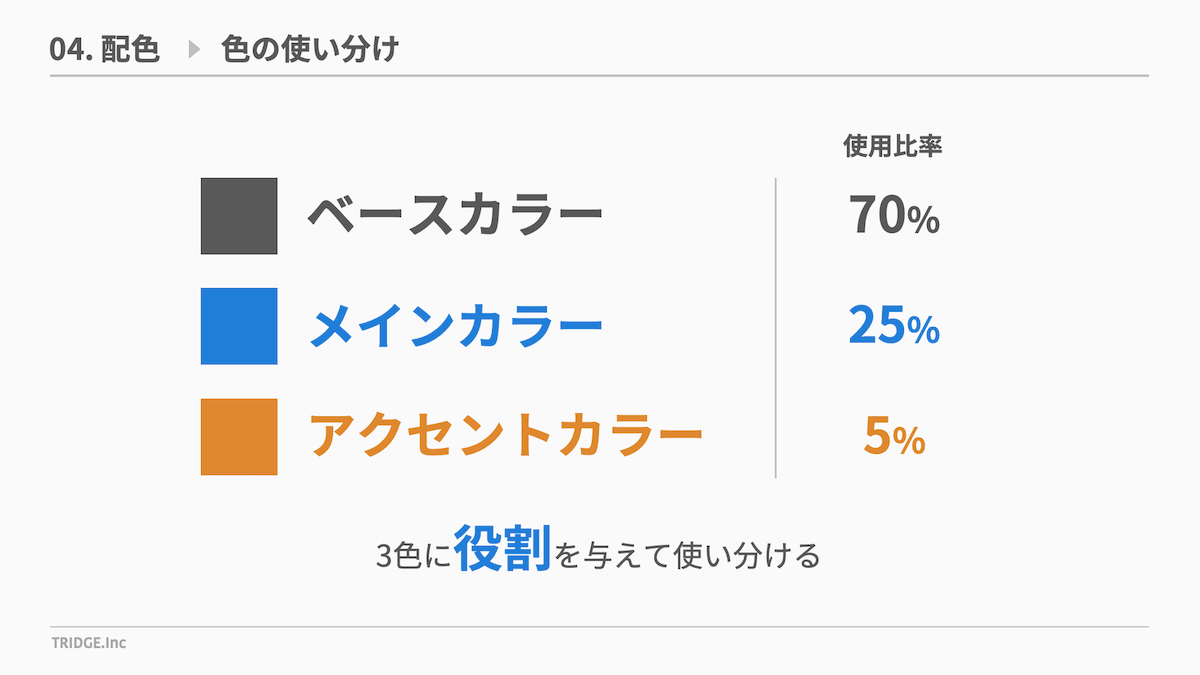Click the horizontal line under the header
Image resolution: width=1200 pixels, height=675 pixels.
pos(599,76)
